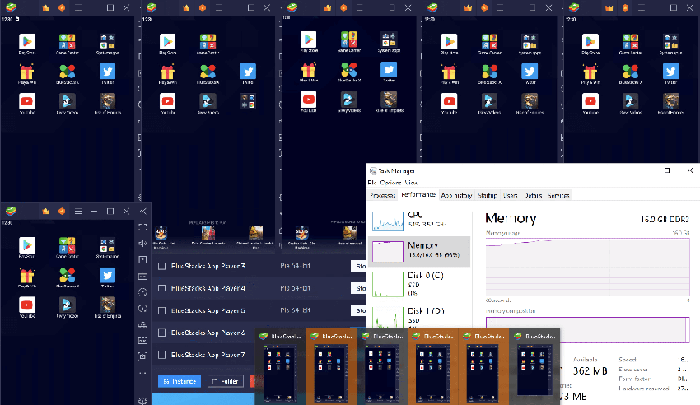Open hamburger menu in second top BlueStacks window

coord(219,8)
